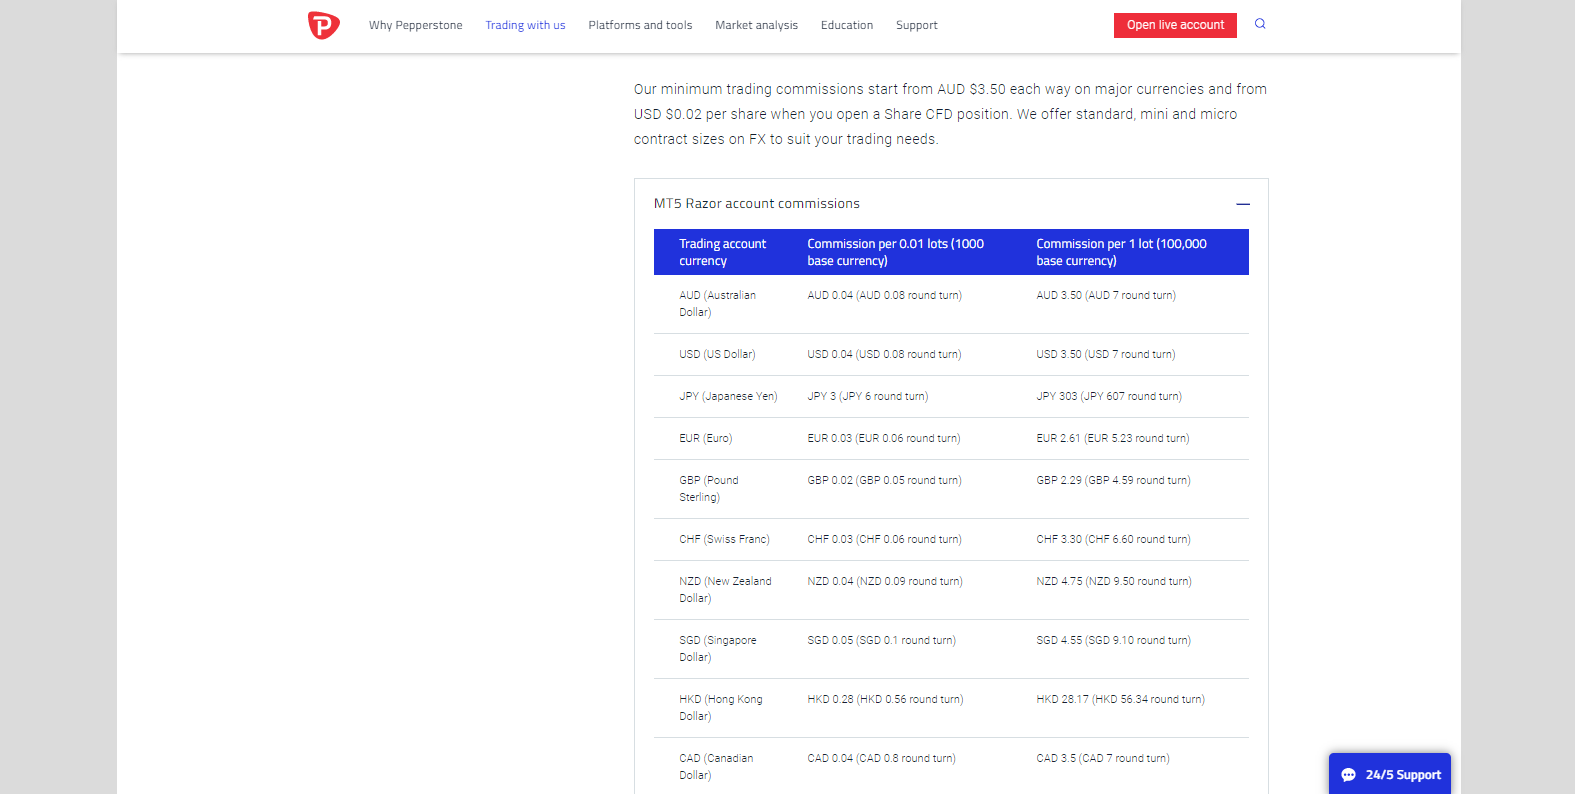Open the Platforms and tools menu
The height and width of the screenshot is (794, 1575).
[x=640, y=25]
